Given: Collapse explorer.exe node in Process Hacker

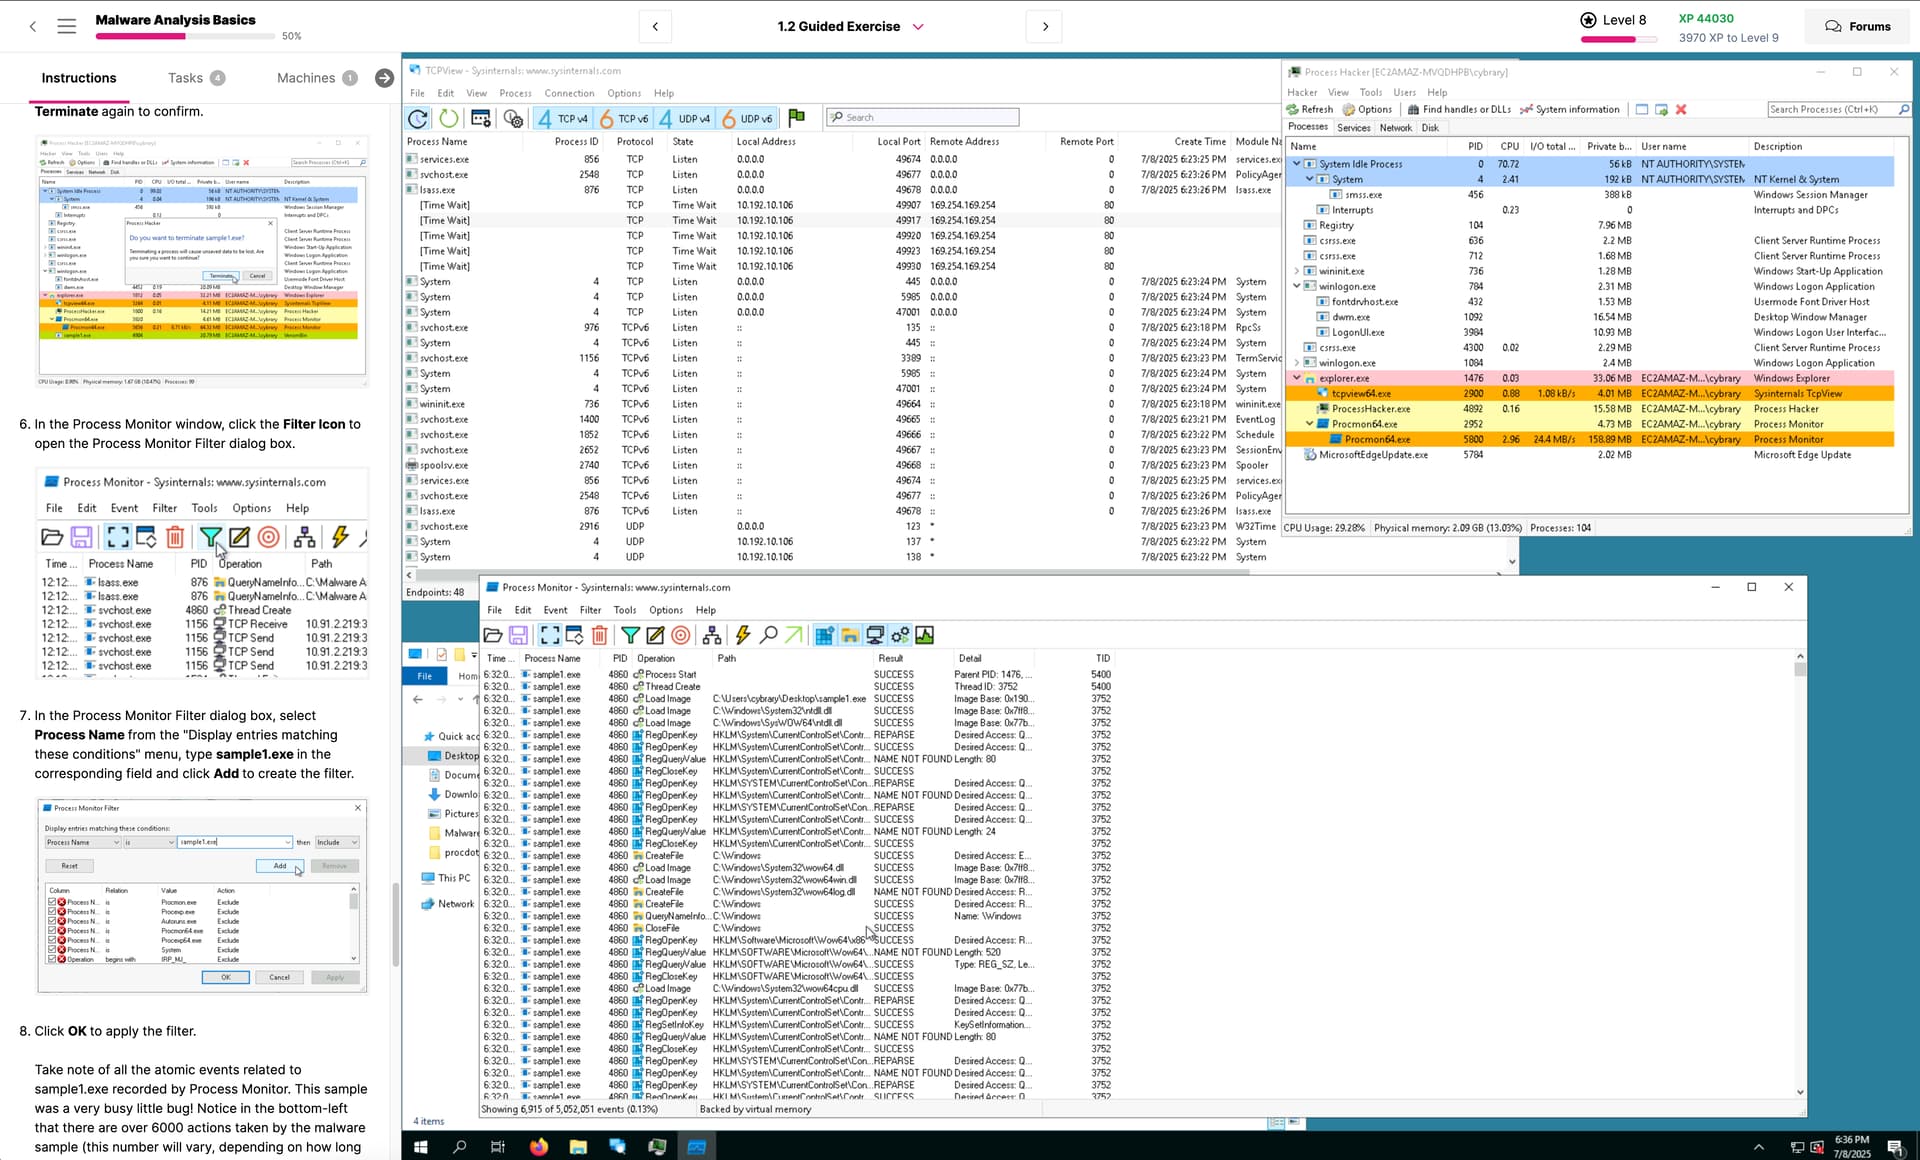Looking at the screenshot, I should point(1297,378).
